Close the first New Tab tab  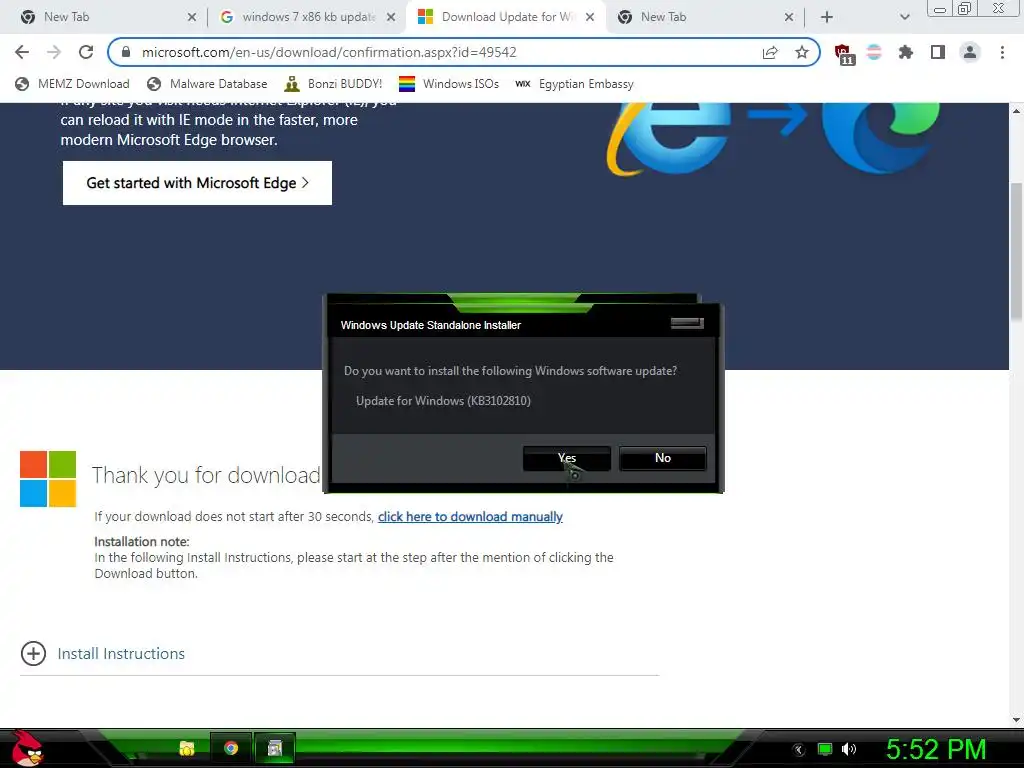(191, 17)
